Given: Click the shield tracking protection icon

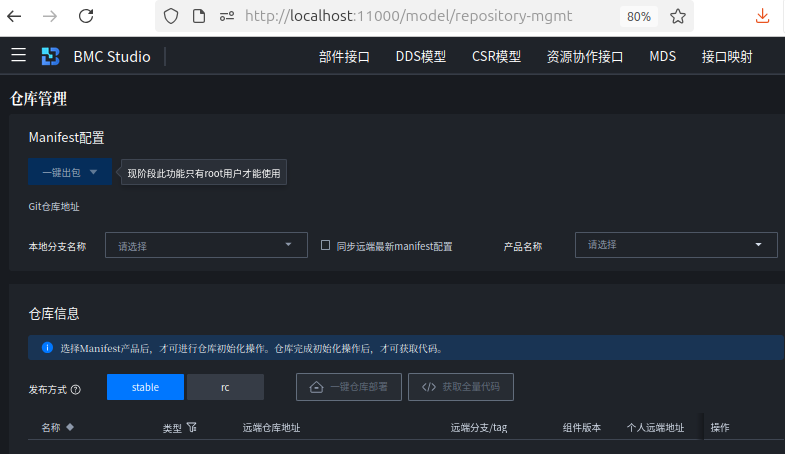Looking at the screenshot, I should [171, 16].
